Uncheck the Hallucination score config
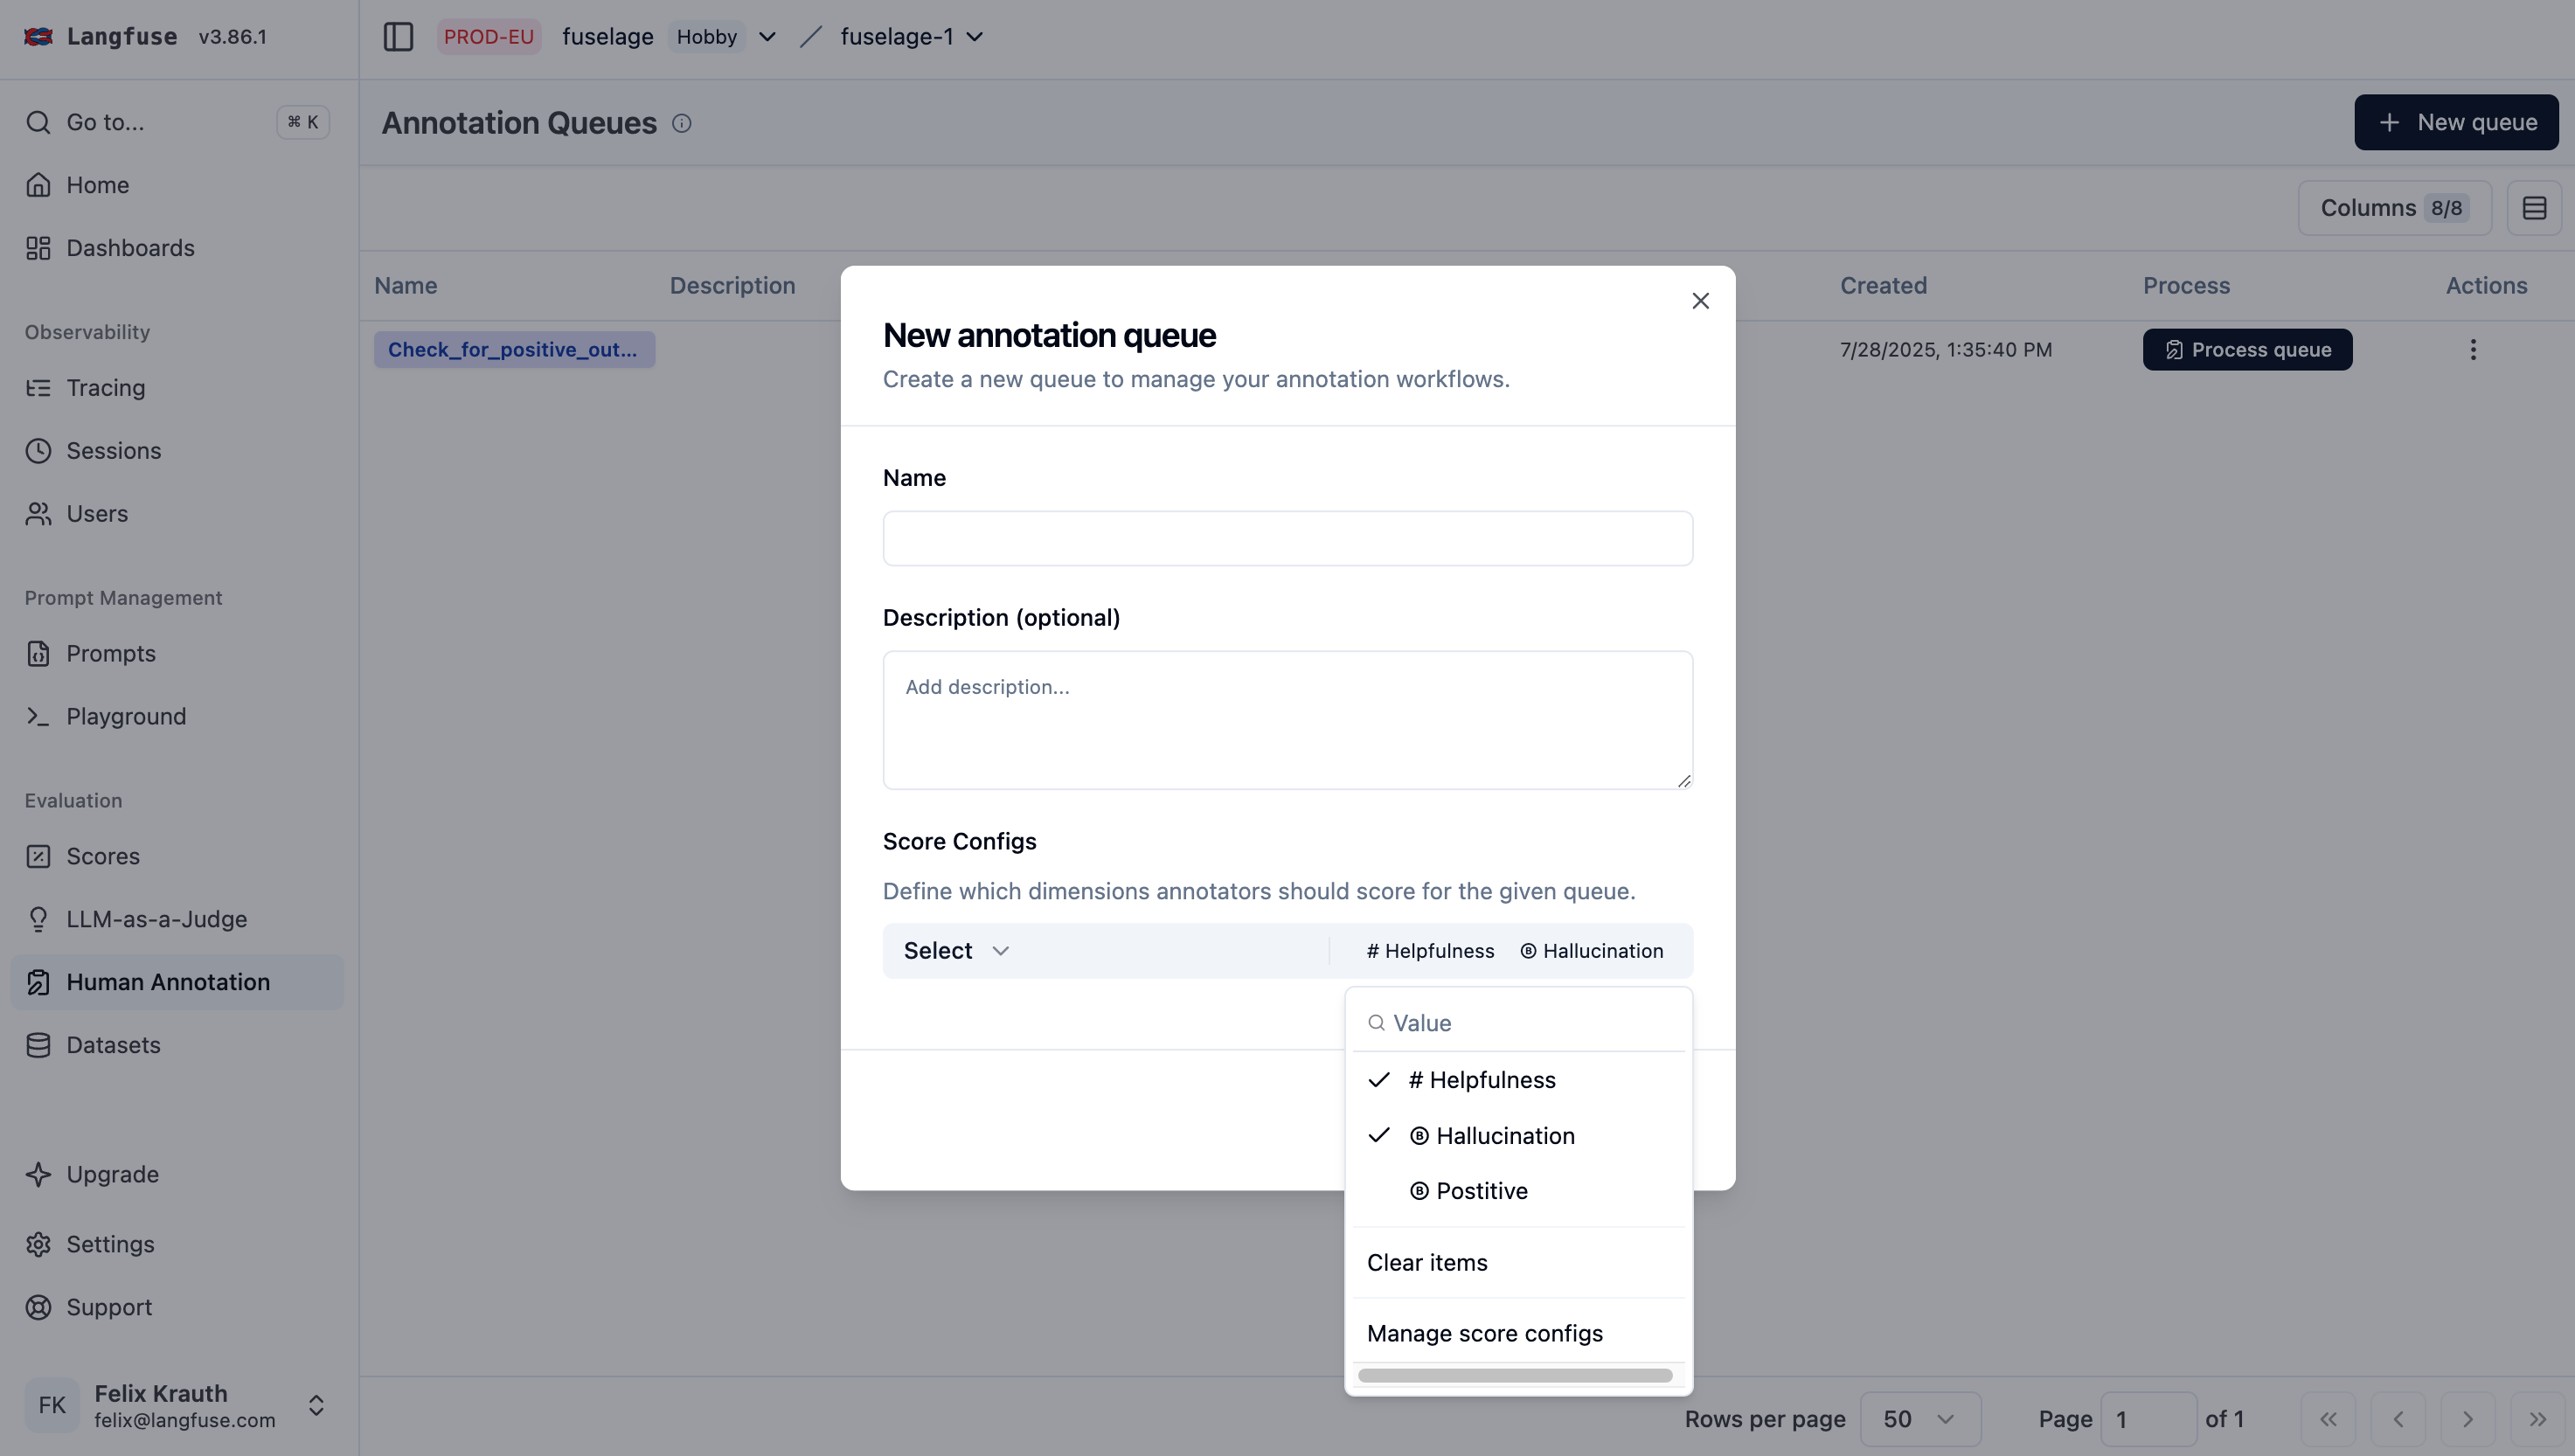This screenshot has height=1456, width=2575. [1491, 1136]
